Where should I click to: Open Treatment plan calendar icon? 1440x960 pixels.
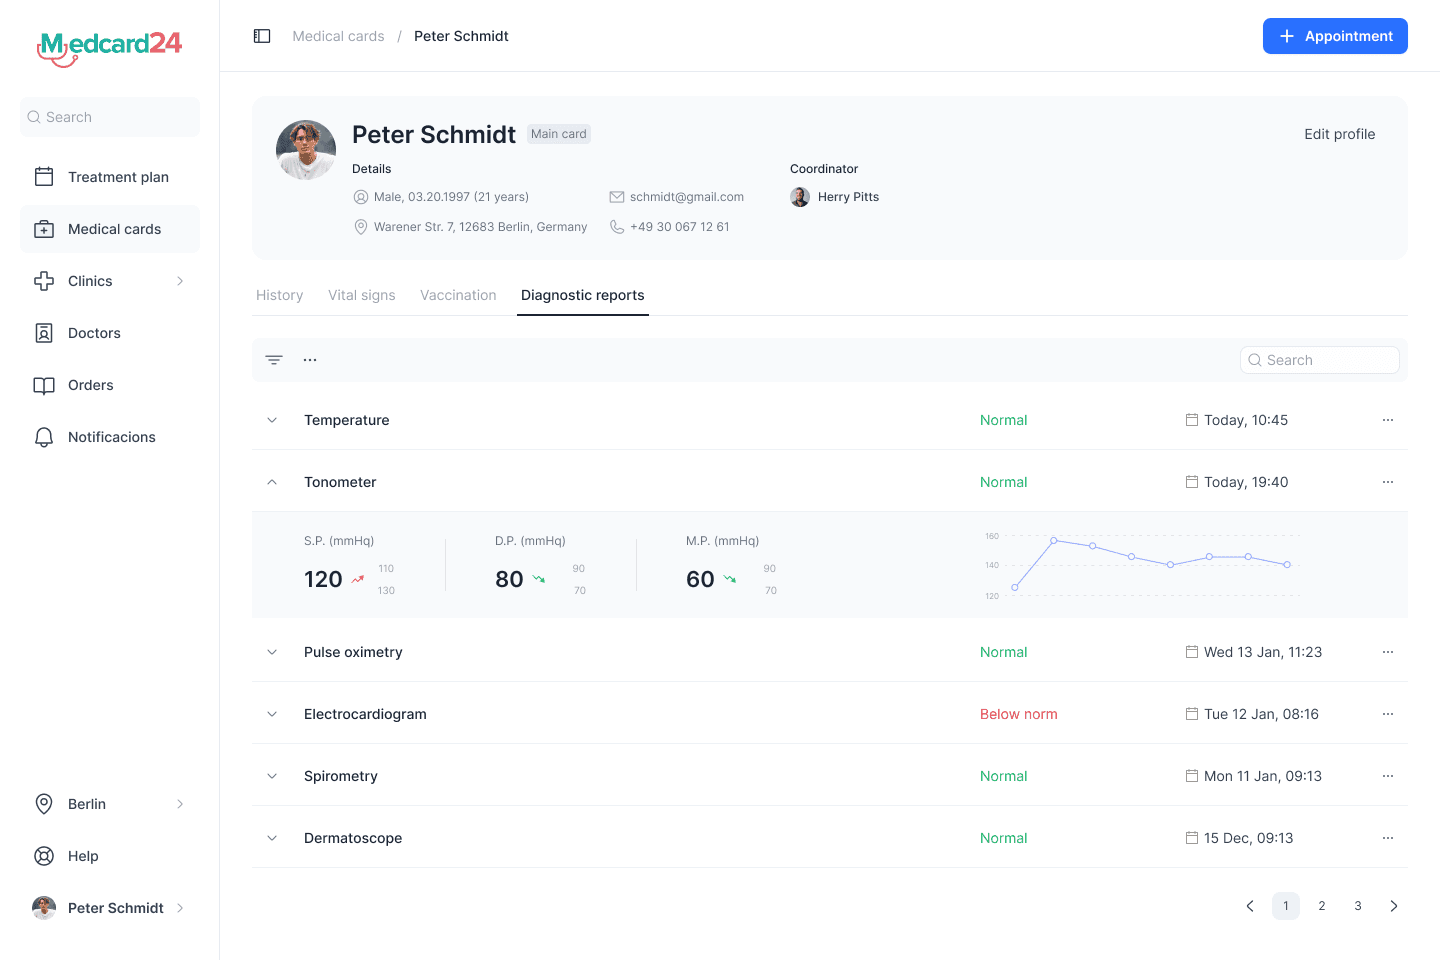pyautogui.click(x=44, y=177)
